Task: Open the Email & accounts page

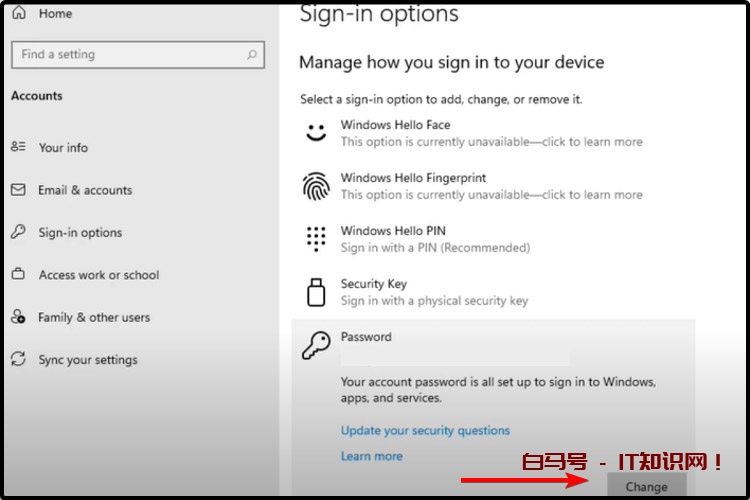Action: coord(85,190)
